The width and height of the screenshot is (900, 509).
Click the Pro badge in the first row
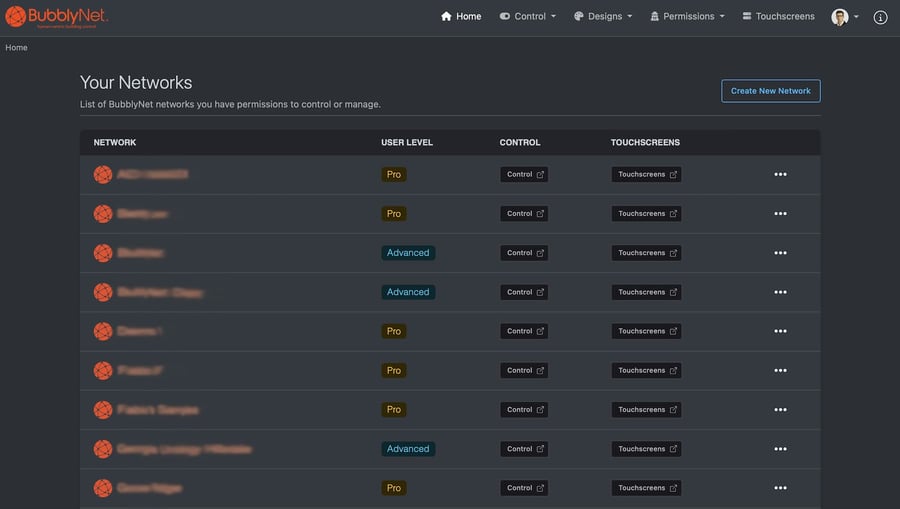[394, 174]
